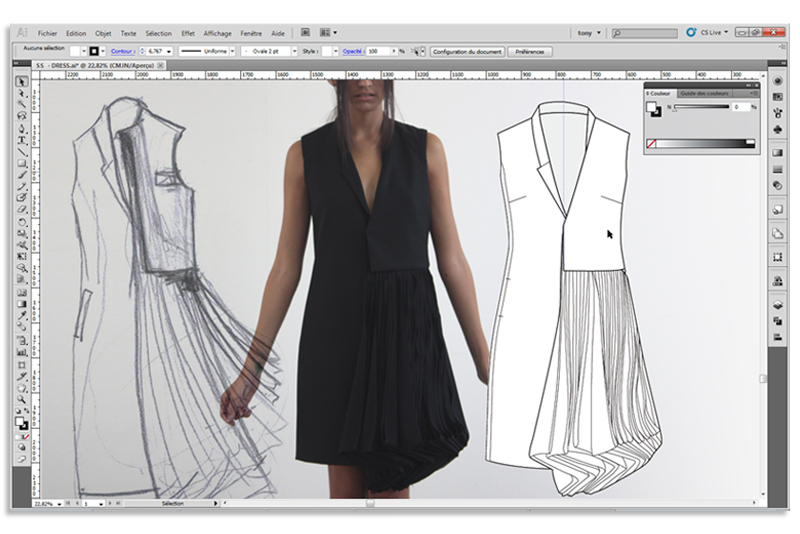
Task: Open the Symbols panel club icon
Action: 778,130
